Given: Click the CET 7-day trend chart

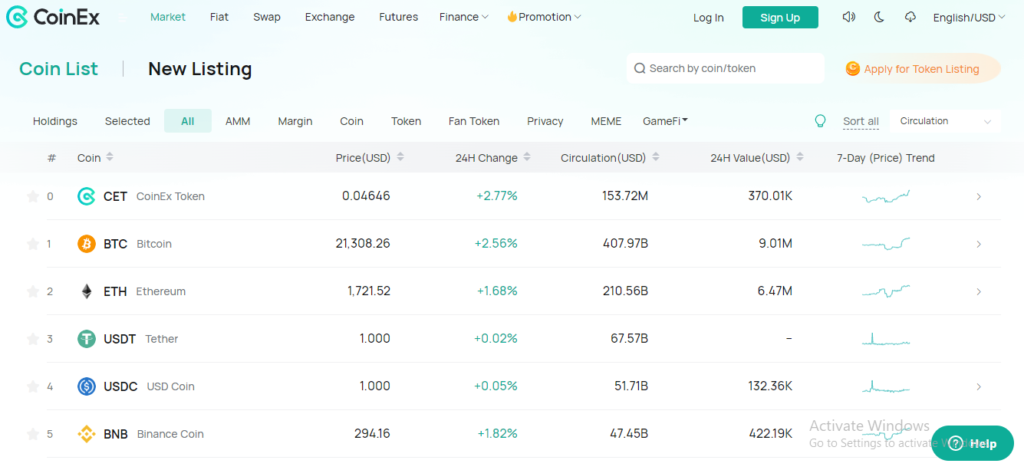Looking at the screenshot, I should coord(886,196).
